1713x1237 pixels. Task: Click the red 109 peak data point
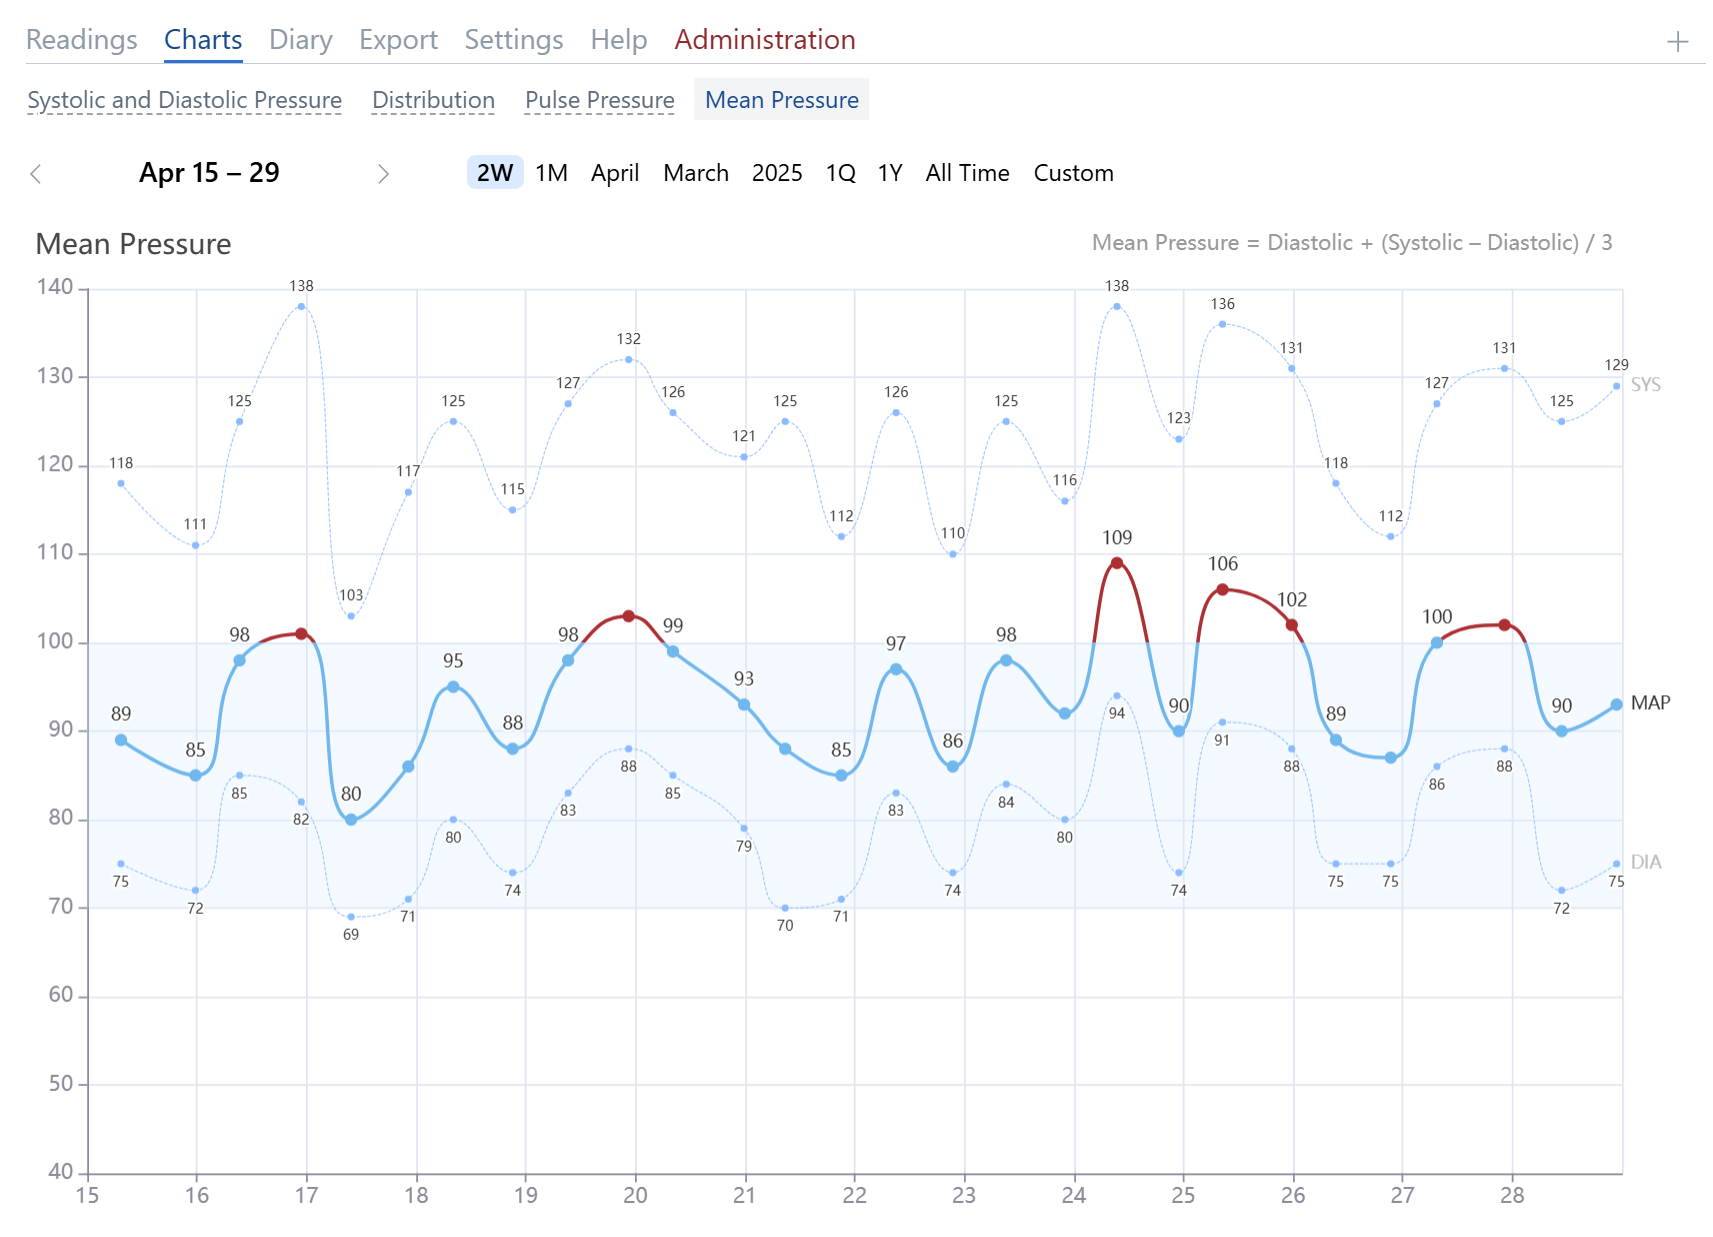[1117, 562]
